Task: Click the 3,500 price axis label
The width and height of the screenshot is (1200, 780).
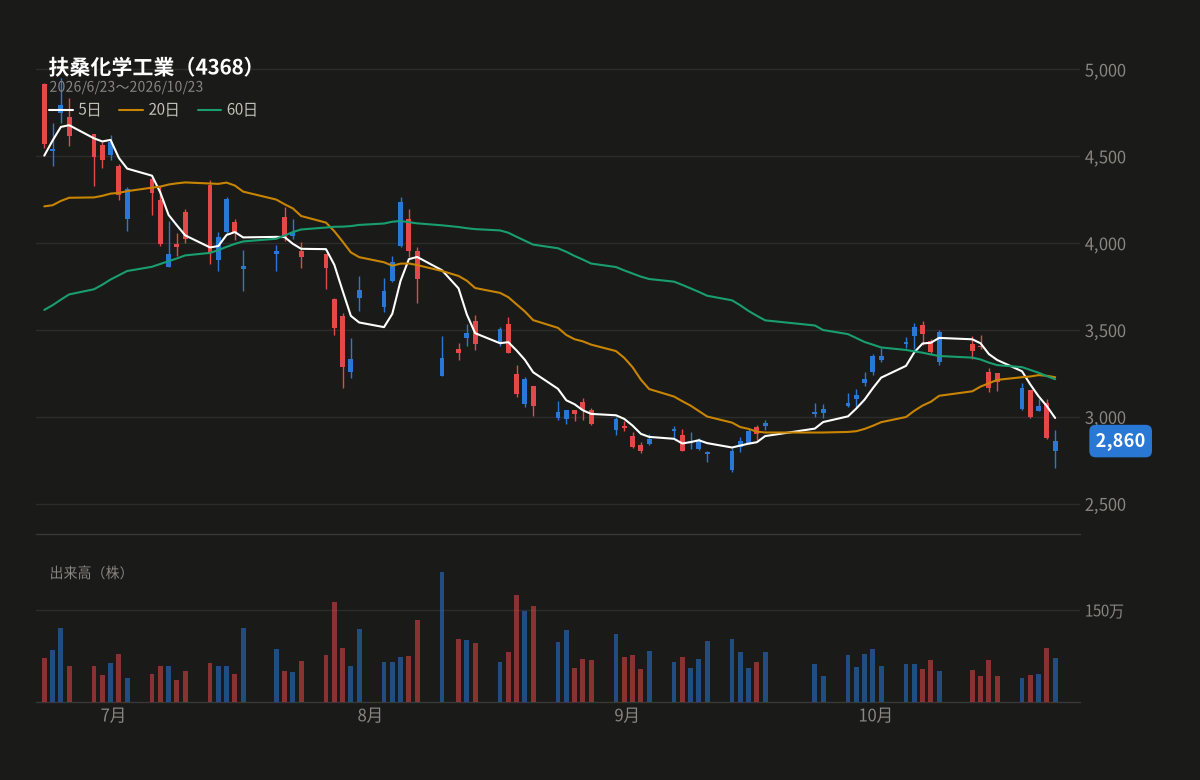Action: pyautogui.click(x=1105, y=331)
